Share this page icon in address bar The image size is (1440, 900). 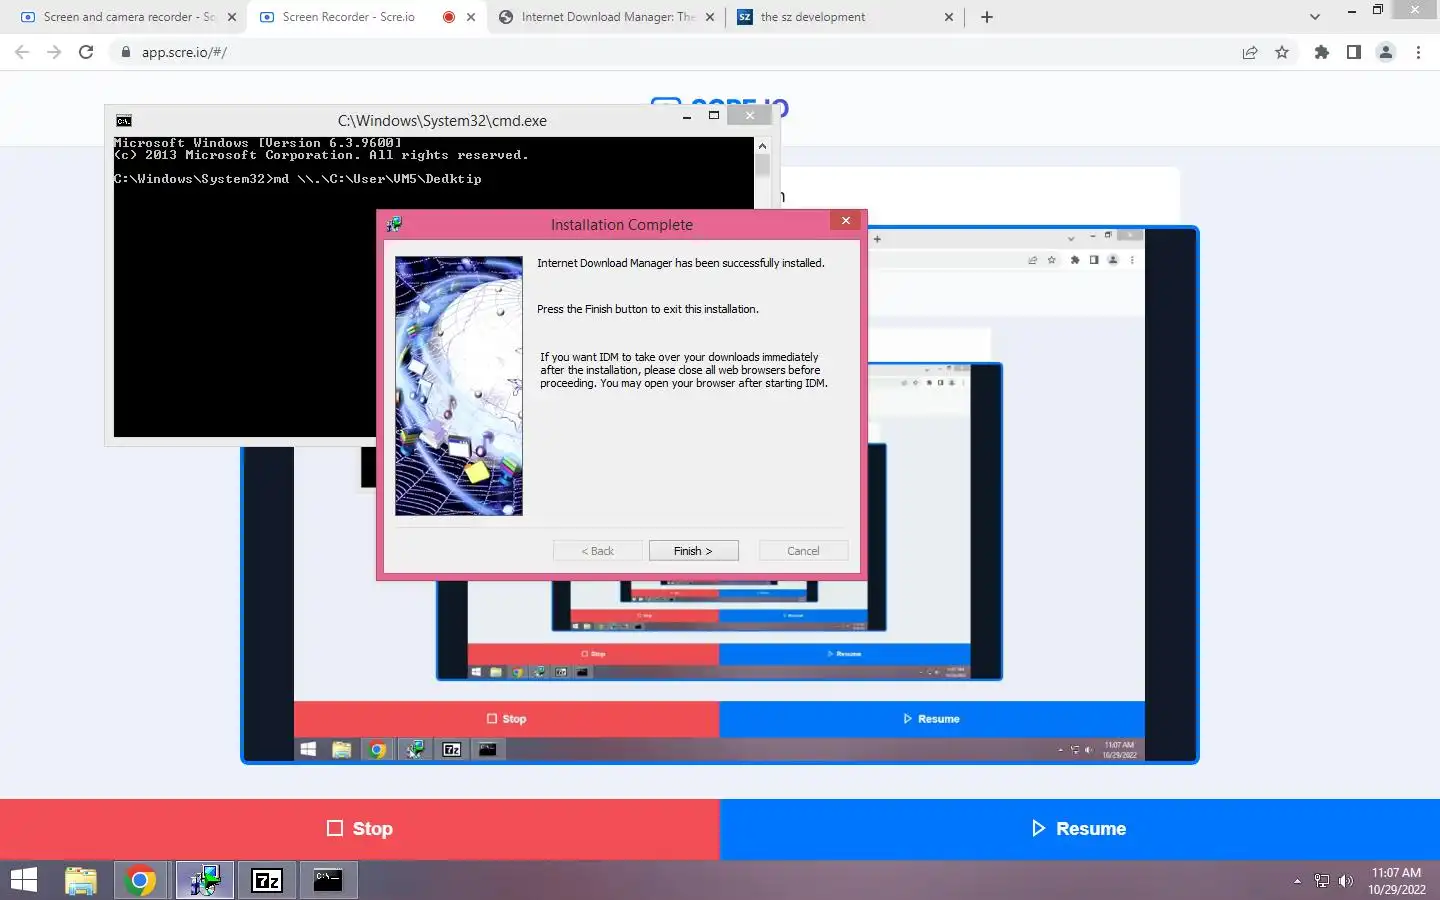click(1250, 52)
